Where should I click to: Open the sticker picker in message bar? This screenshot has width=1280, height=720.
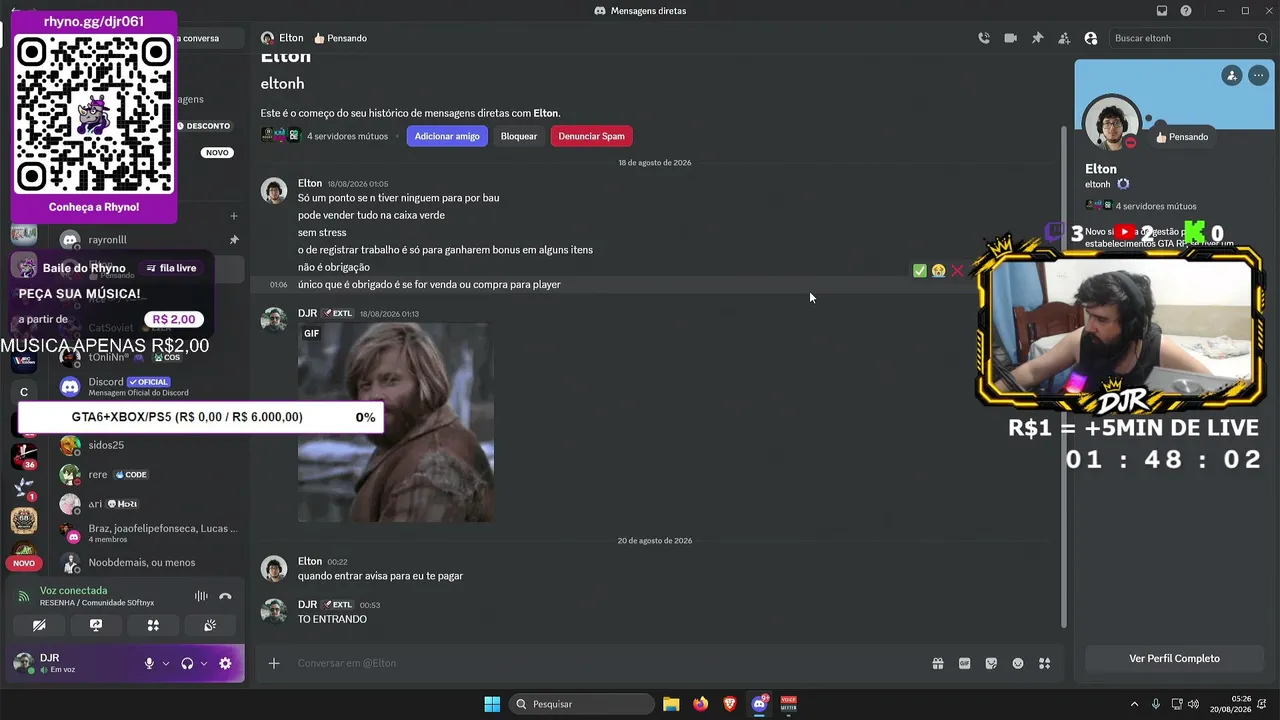[x=991, y=663]
